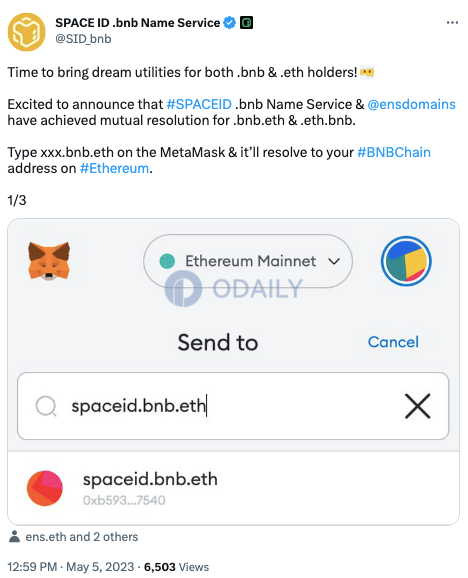Viewport: 468px width, 578px height.
Task: Cancel the Send to dialog
Action: click(393, 342)
